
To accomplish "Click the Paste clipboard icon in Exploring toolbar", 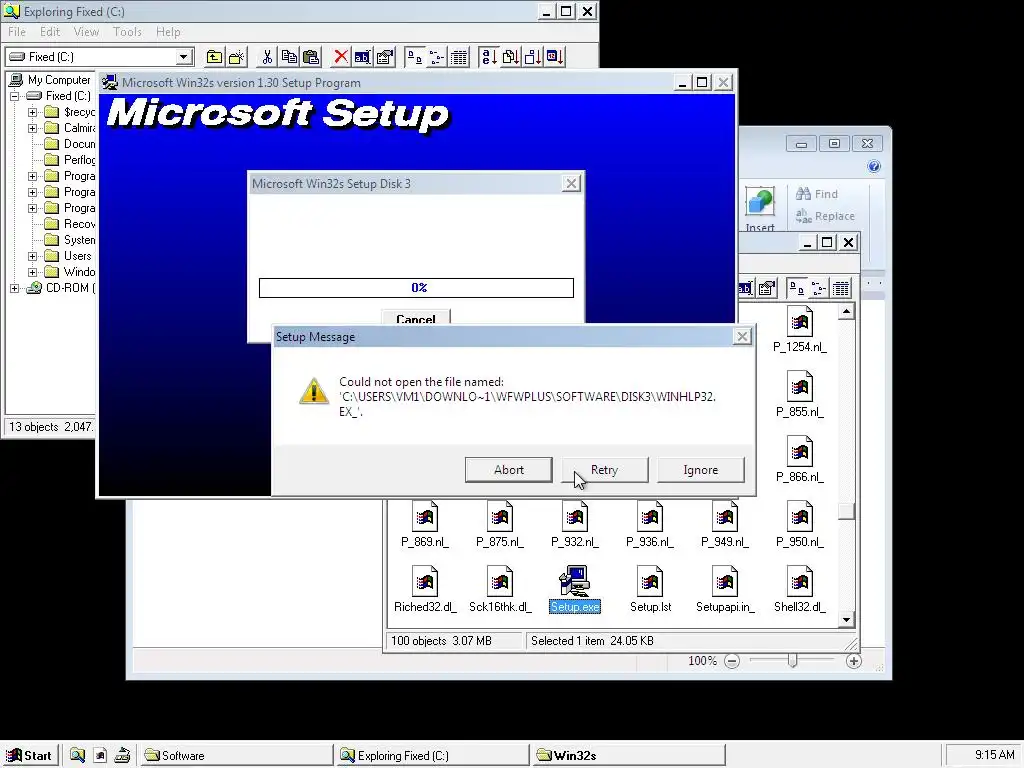I will (311, 57).
